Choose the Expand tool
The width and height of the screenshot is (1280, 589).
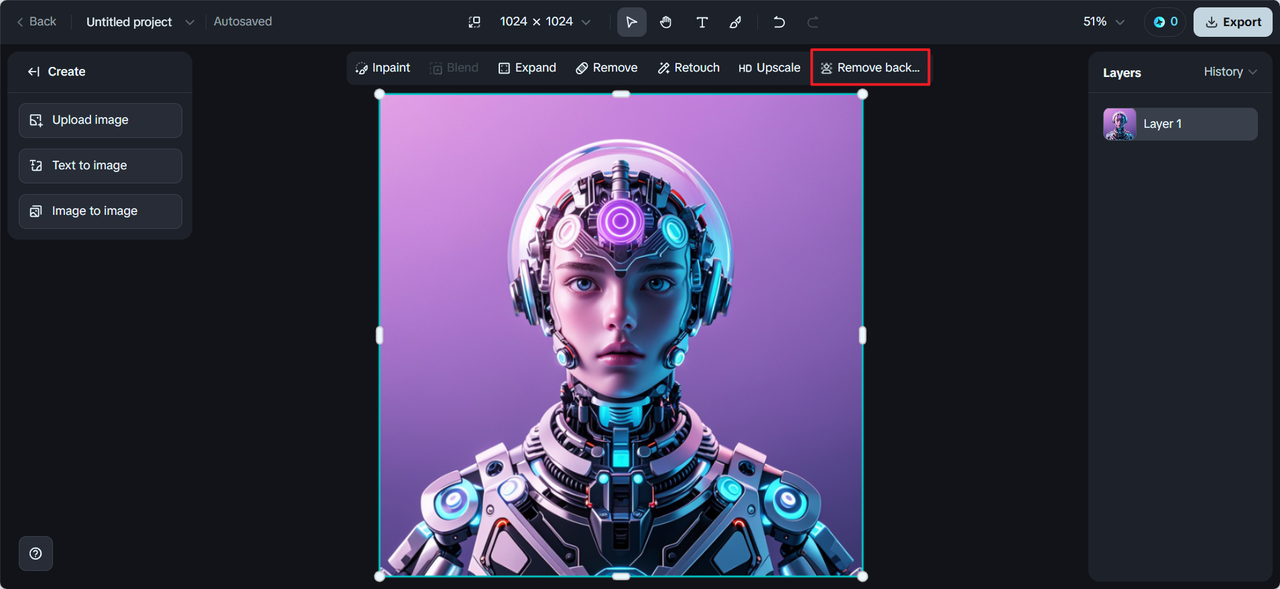coord(527,68)
